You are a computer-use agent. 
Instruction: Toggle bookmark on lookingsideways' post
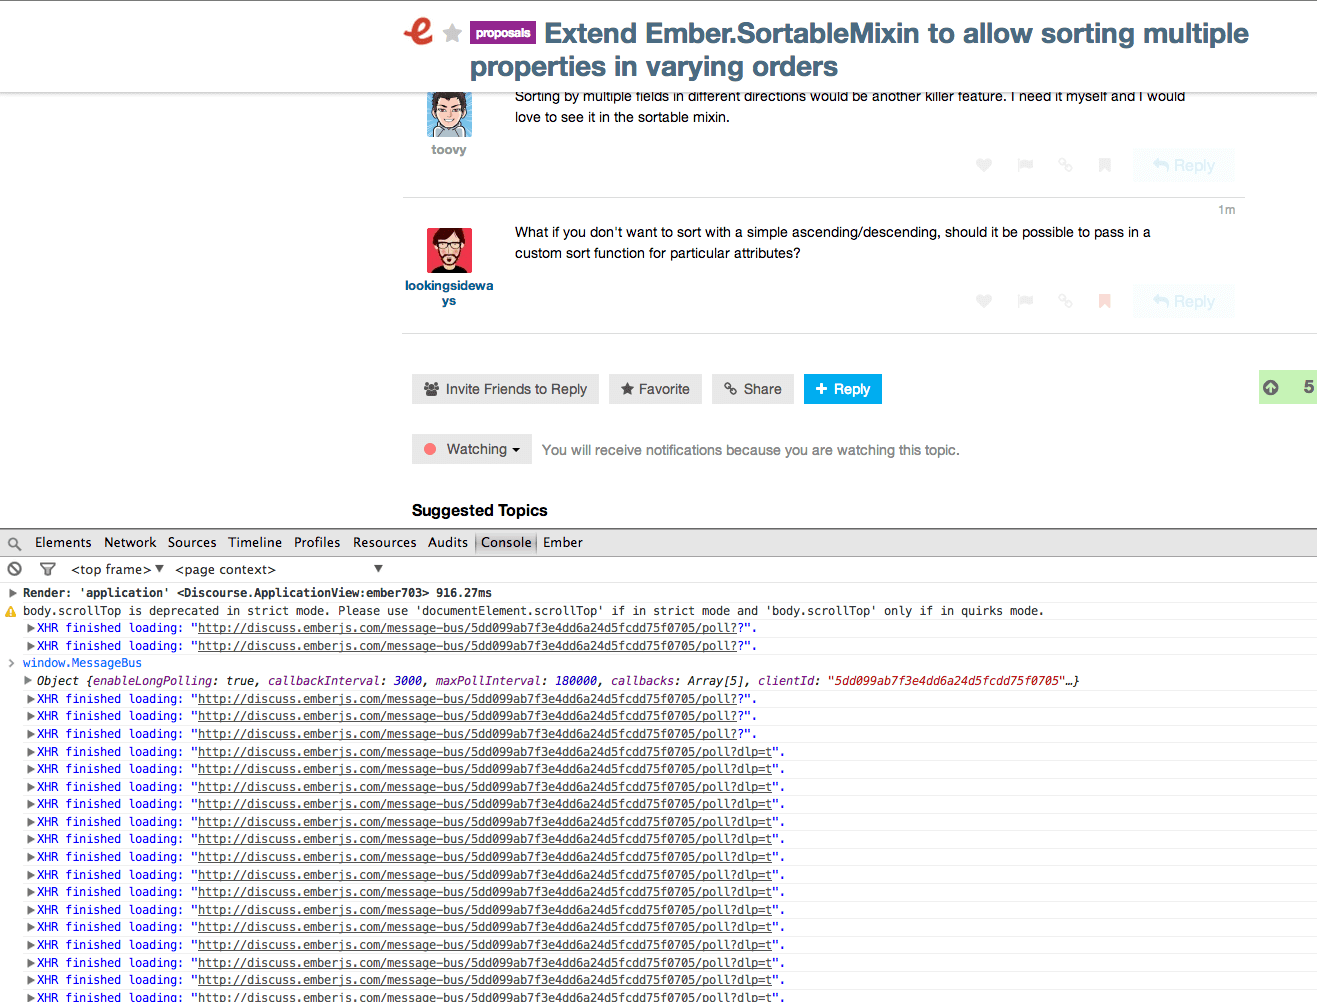(x=1105, y=301)
